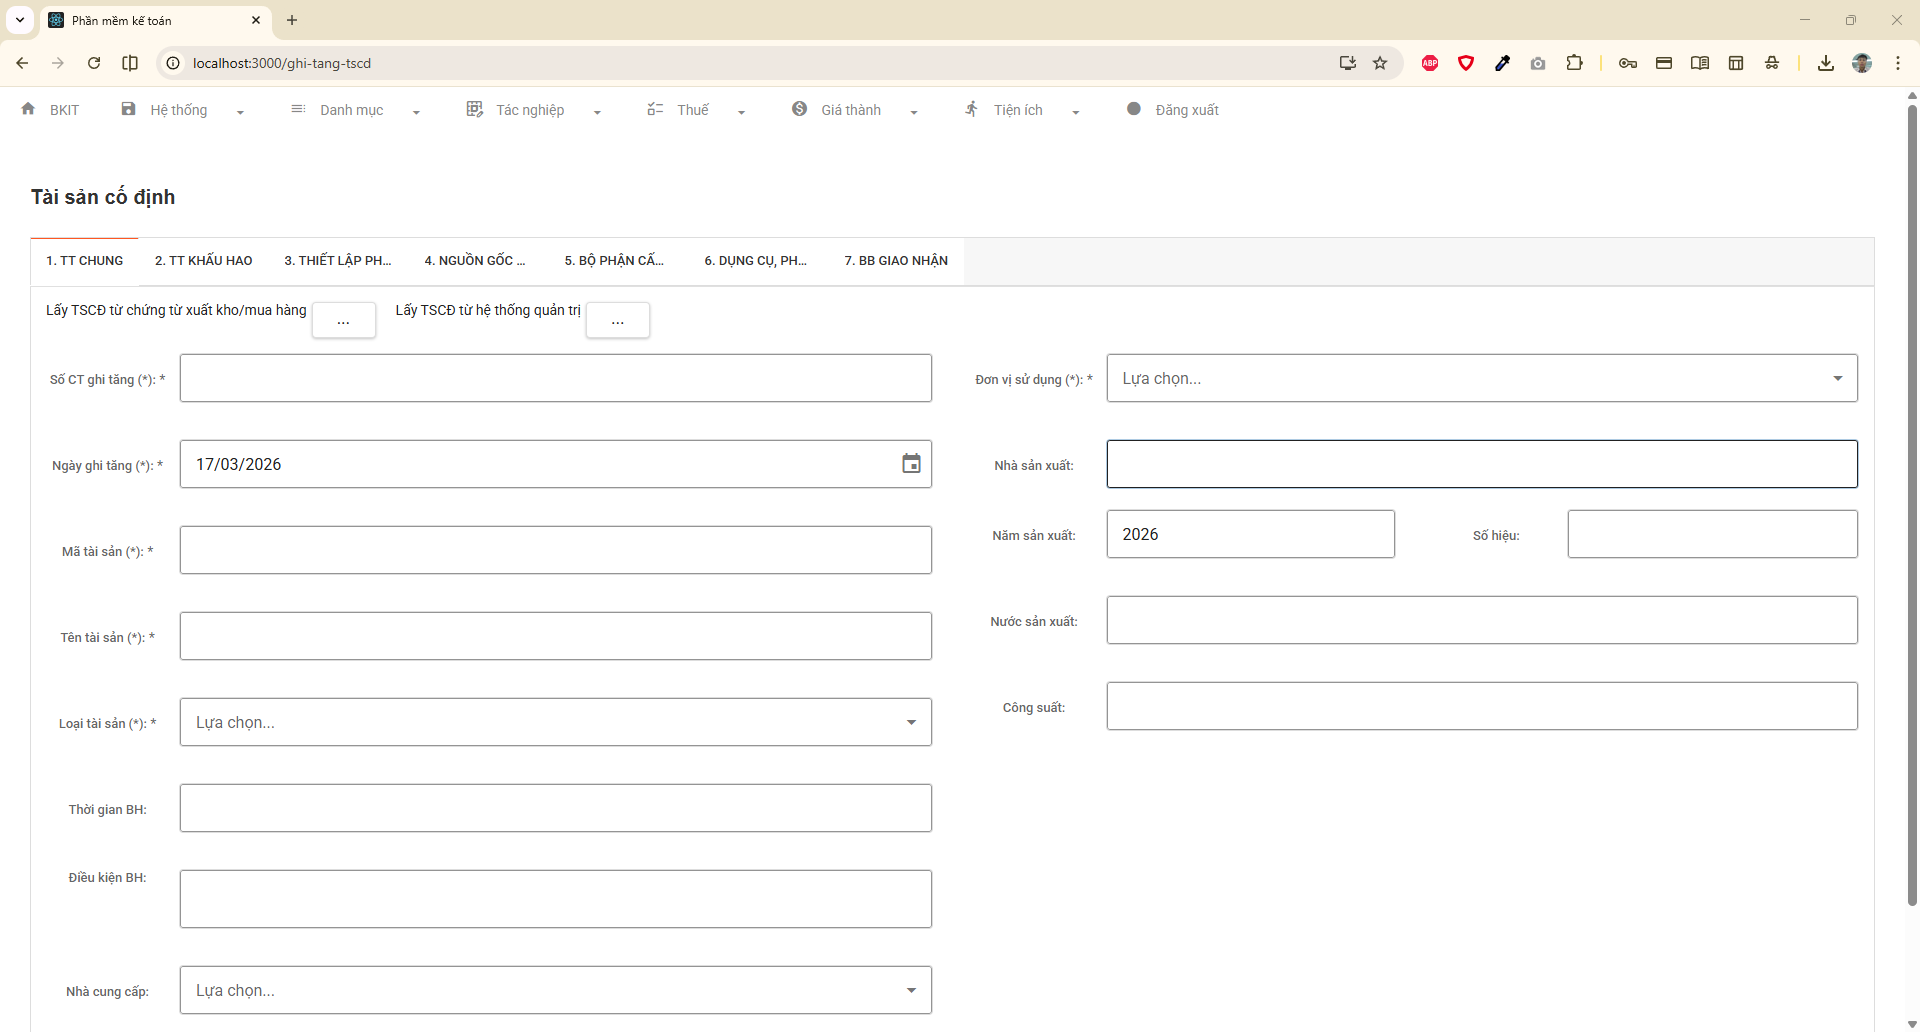
Task: Focus the Năm sản xuất field
Action: point(1249,535)
